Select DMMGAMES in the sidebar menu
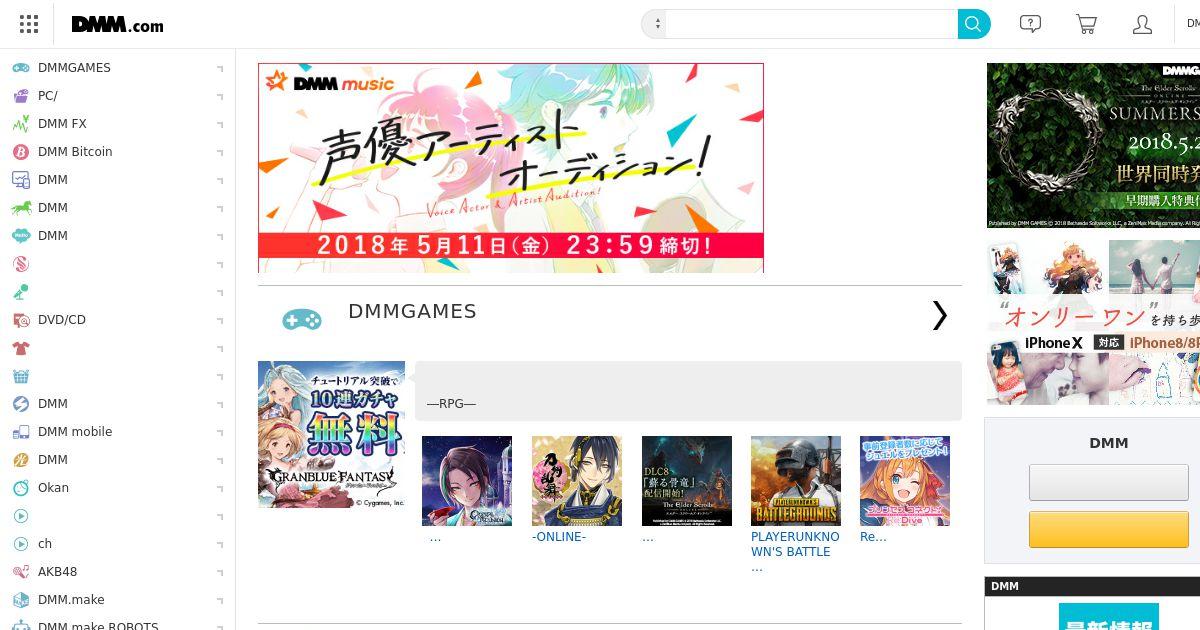 [x=74, y=68]
